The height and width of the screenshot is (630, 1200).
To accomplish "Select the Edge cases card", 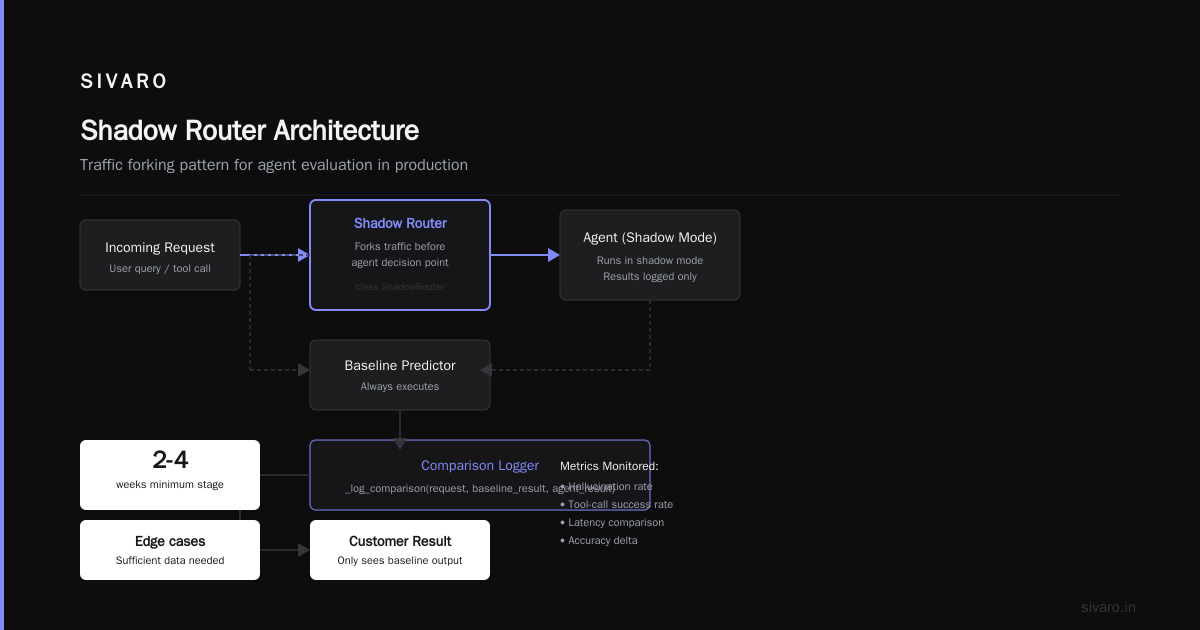I will coord(170,550).
